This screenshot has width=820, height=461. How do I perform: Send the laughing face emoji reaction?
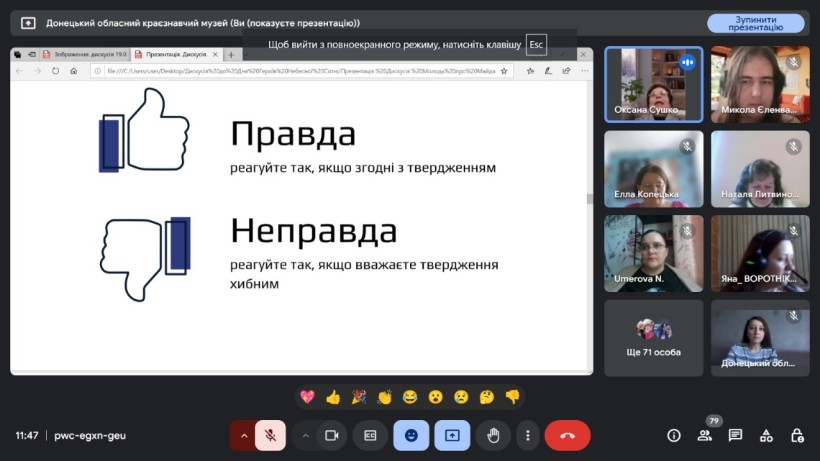pyautogui.click(x=410, y=397)
